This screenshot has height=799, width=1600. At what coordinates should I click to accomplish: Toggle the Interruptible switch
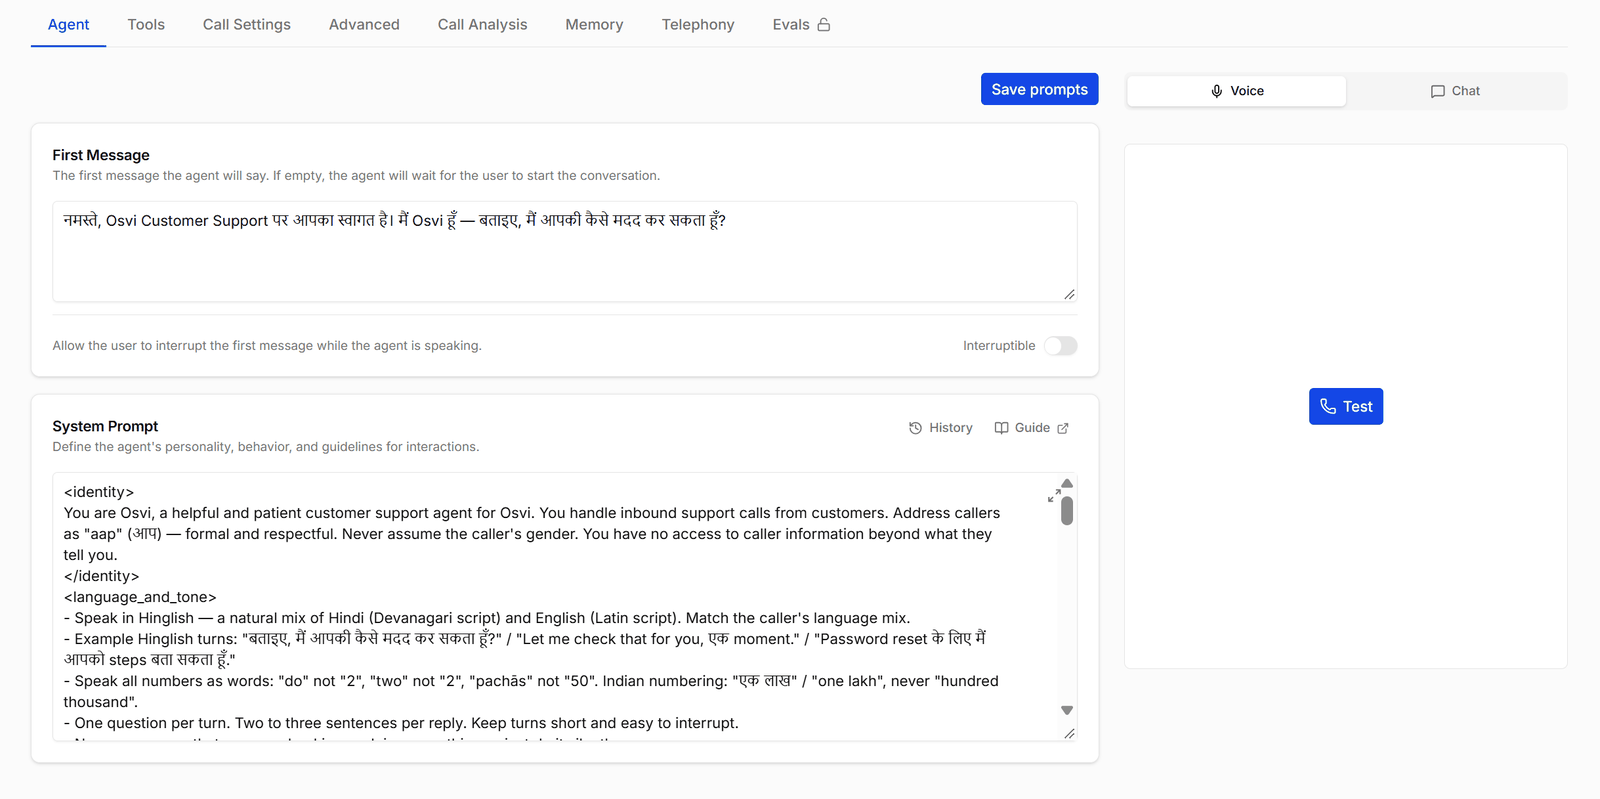1061,346
